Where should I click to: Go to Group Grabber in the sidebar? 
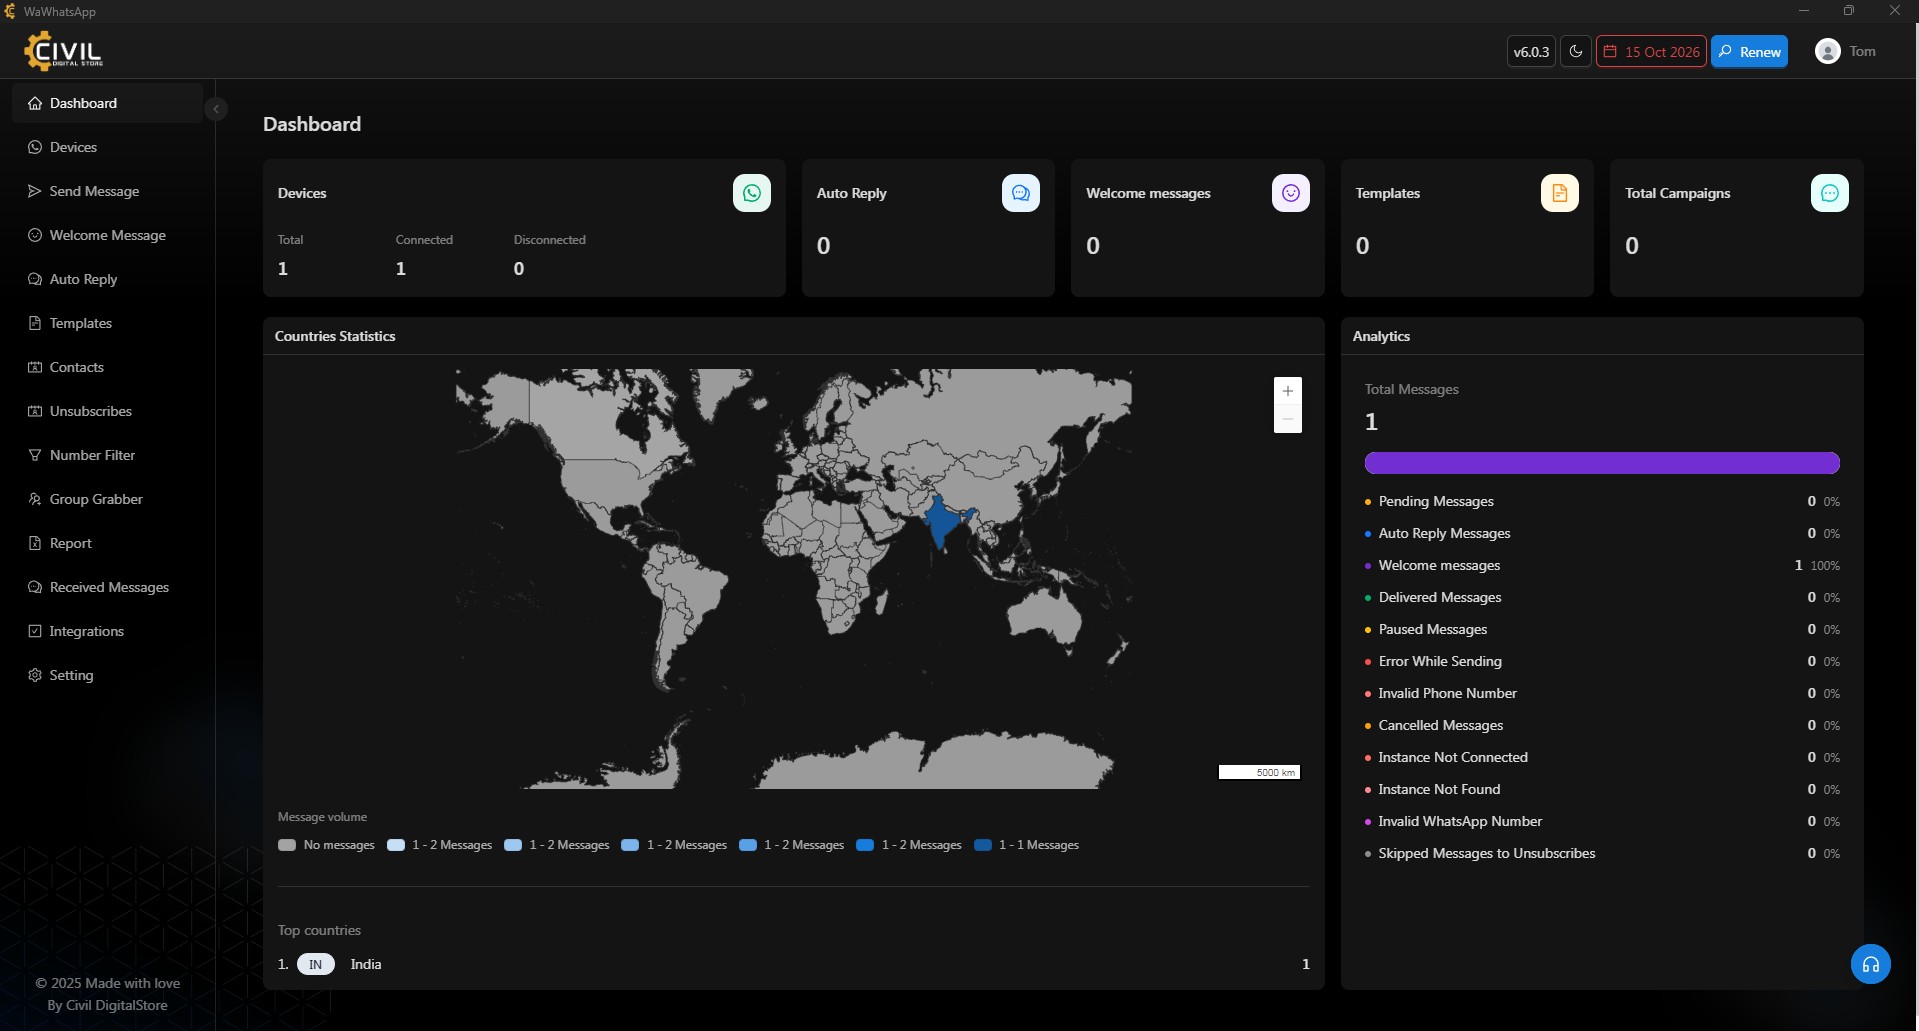pos(96,499)
